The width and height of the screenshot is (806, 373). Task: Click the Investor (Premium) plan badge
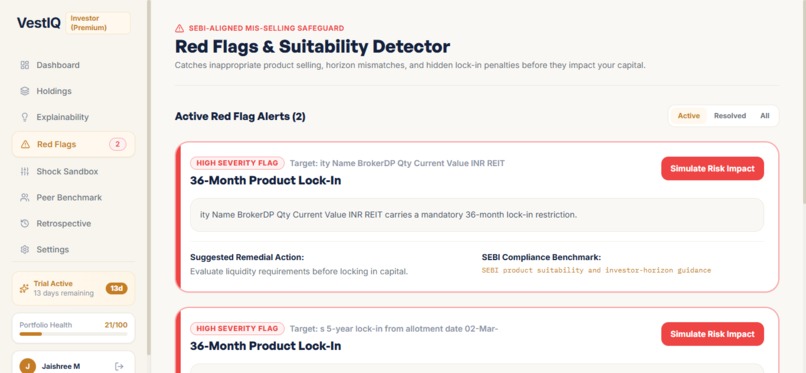[x=98, y=23]
